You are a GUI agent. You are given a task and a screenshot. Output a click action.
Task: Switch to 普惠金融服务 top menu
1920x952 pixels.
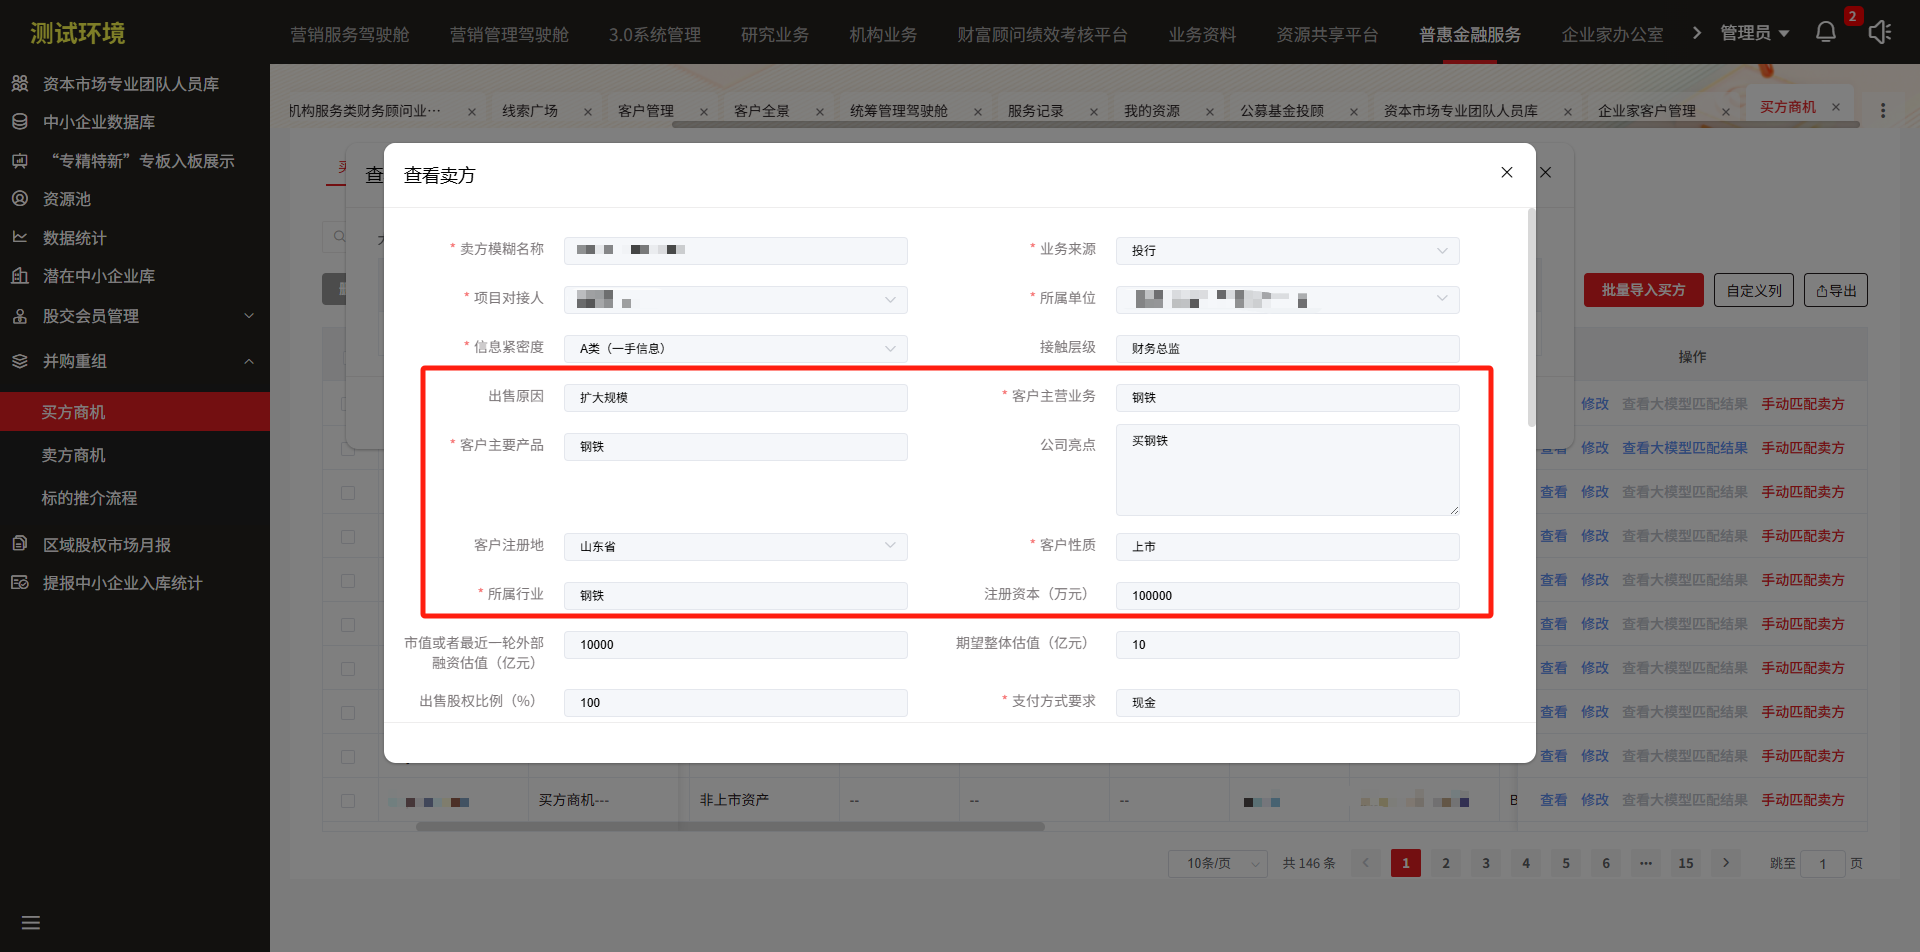click(1470, 34)
